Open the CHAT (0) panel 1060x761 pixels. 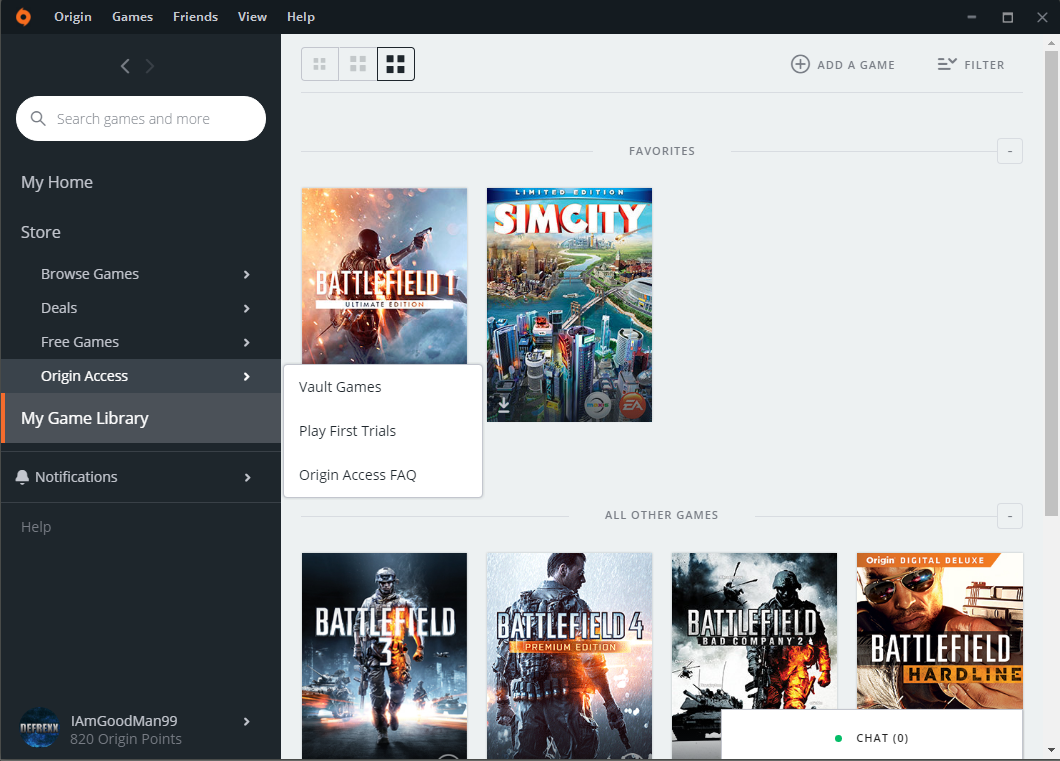click(x=872, y=735)
